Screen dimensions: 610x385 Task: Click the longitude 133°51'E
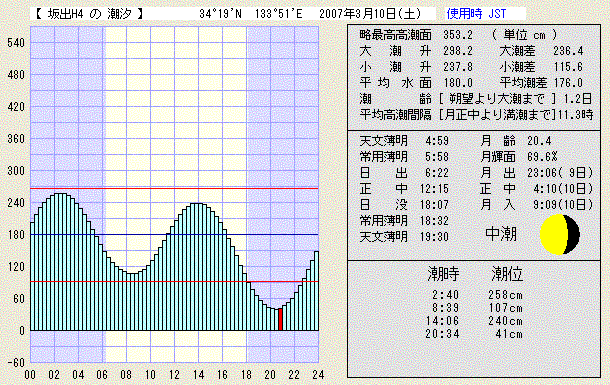pos(279,14)
